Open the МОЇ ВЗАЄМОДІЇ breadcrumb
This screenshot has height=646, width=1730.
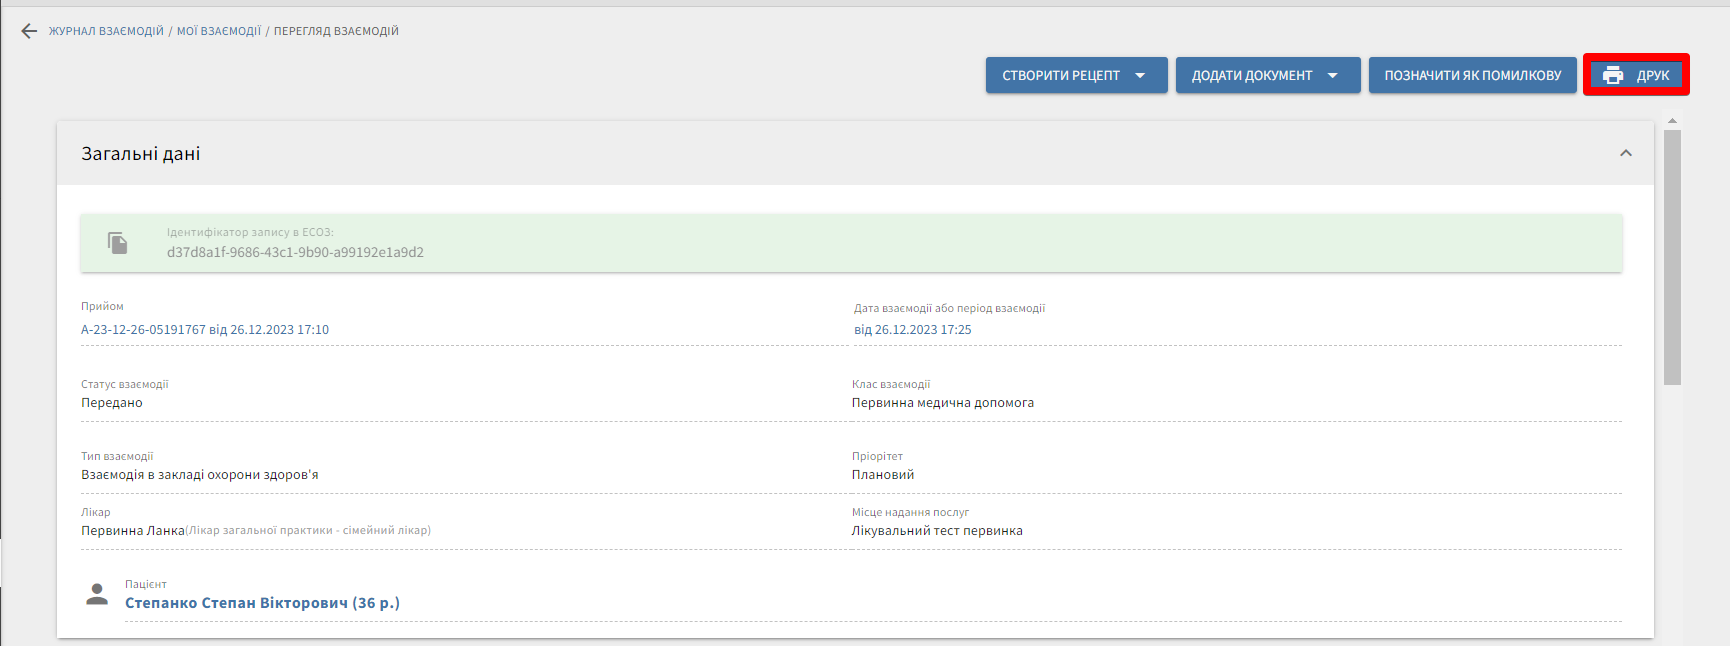pyautogui.click(x=218, y=31)
